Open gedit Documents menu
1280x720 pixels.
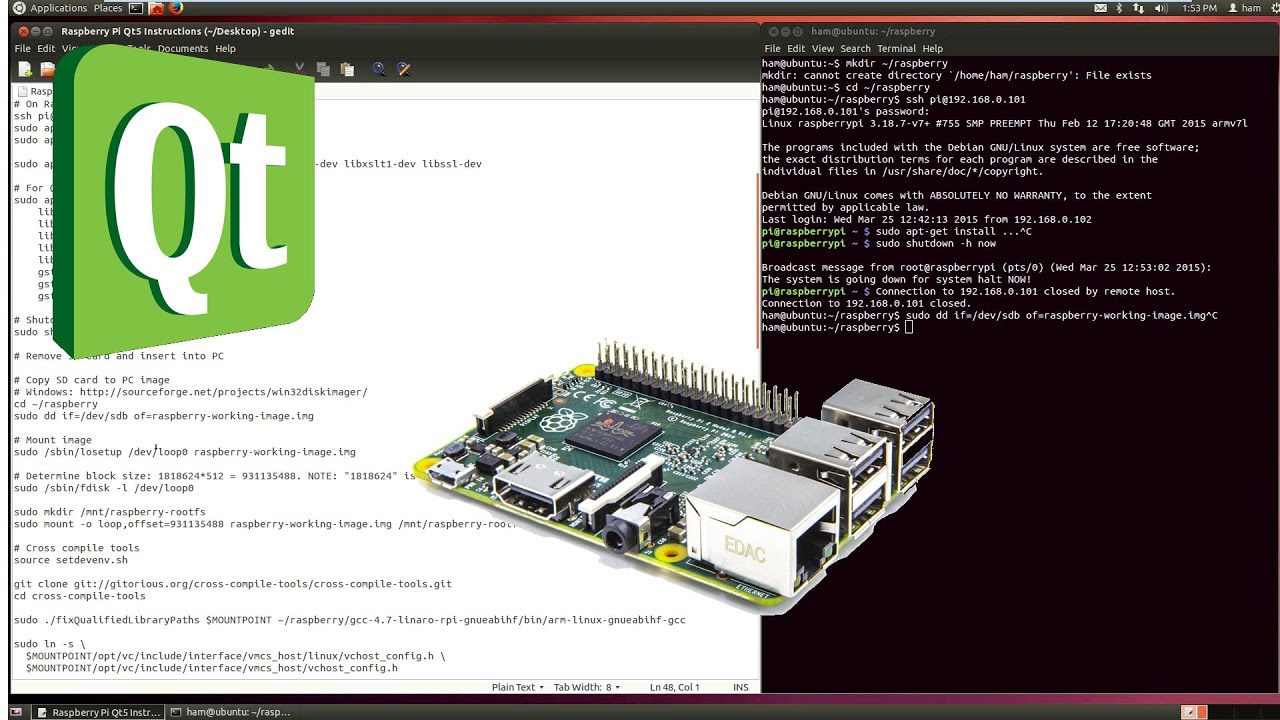point(183,48)
